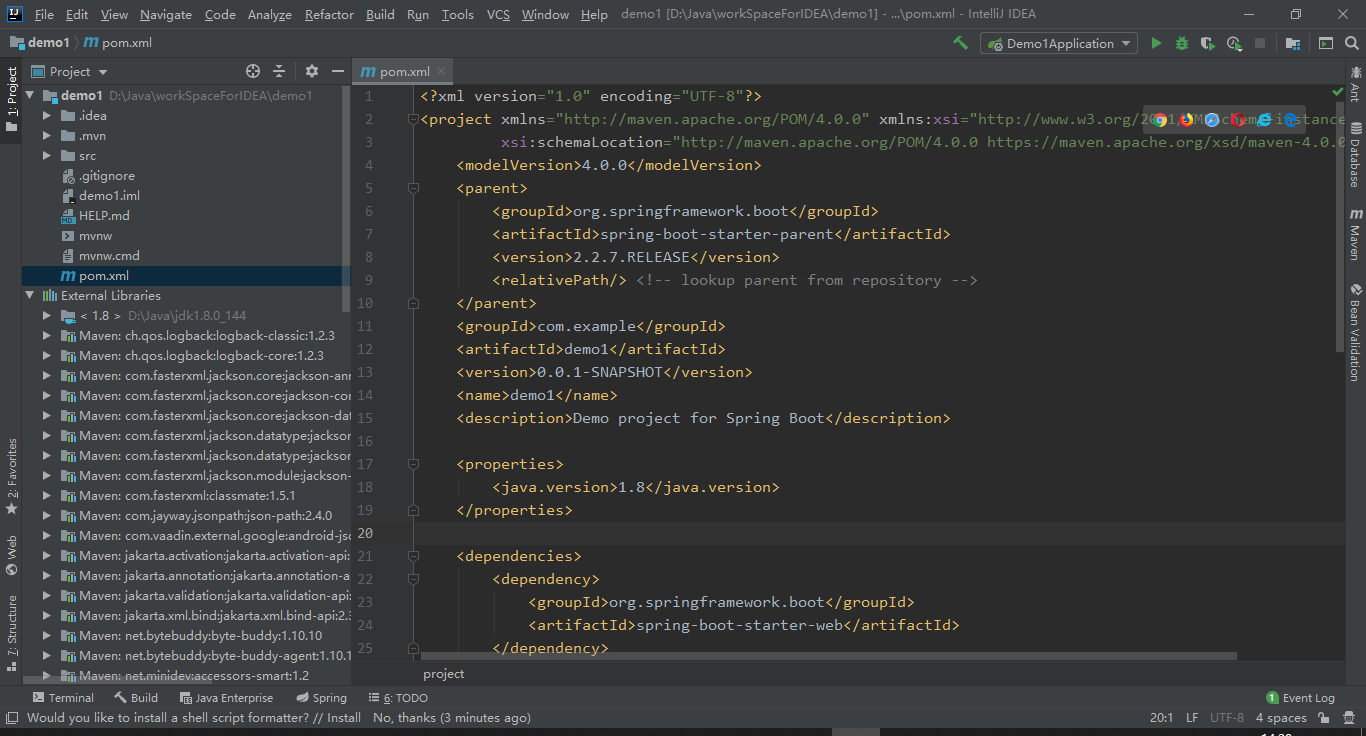Close the pom.xml editor tab

(x=441, y=71)
